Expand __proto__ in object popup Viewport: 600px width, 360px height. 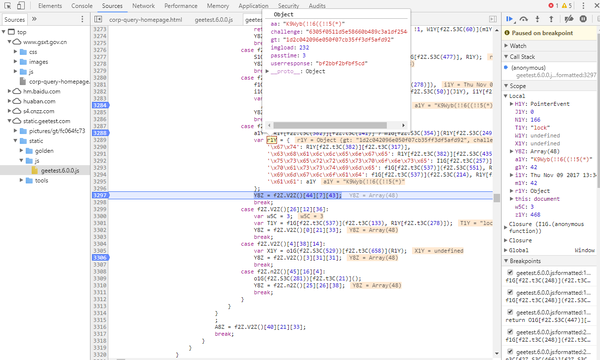(x=267, y=72)
